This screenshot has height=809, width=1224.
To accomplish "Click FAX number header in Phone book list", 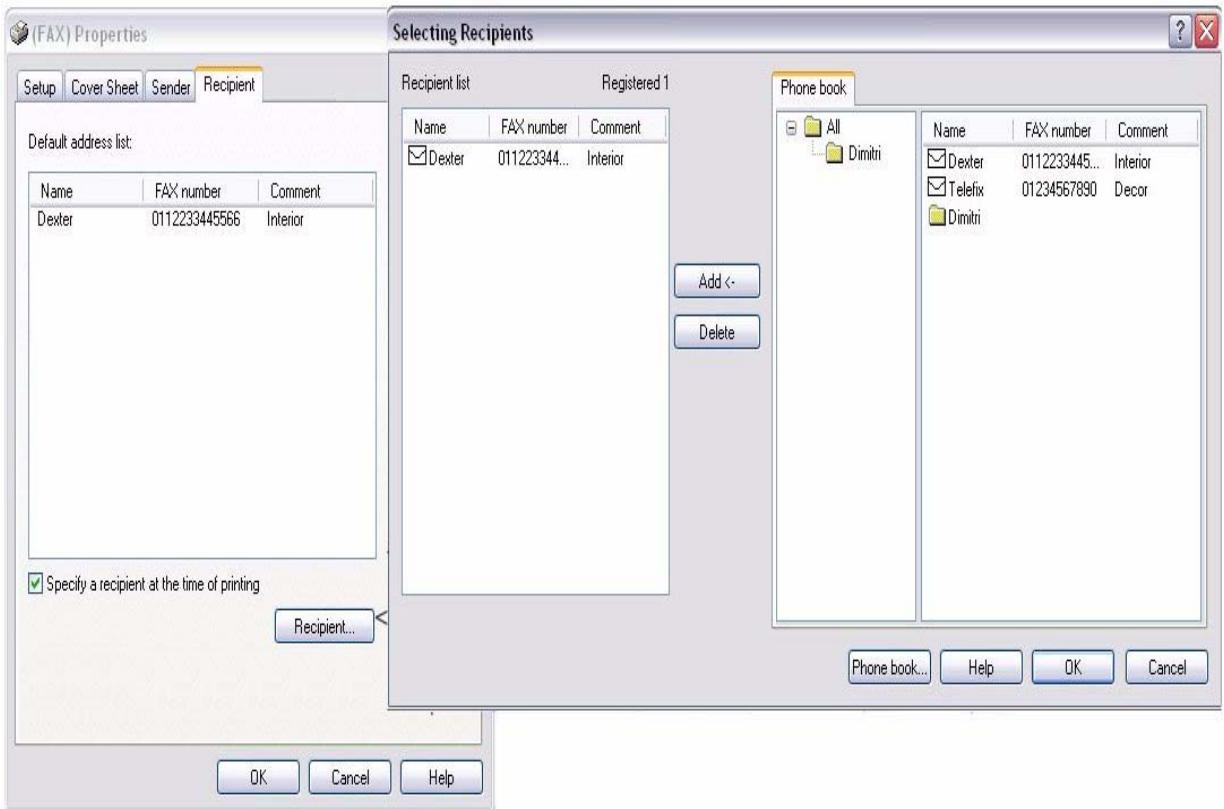I will (x=1059, y=129).
